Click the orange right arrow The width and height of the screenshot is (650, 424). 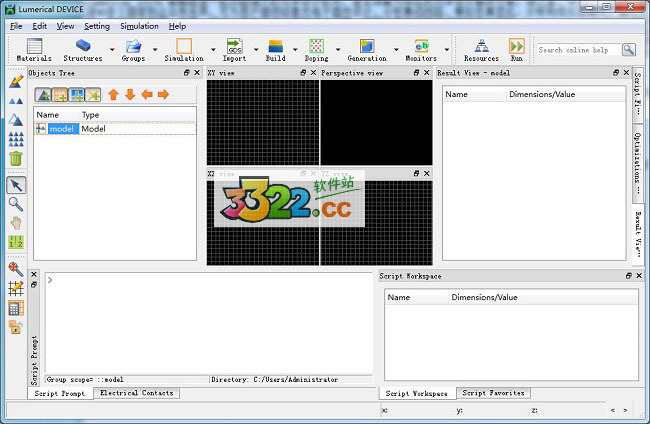[163, 95]
